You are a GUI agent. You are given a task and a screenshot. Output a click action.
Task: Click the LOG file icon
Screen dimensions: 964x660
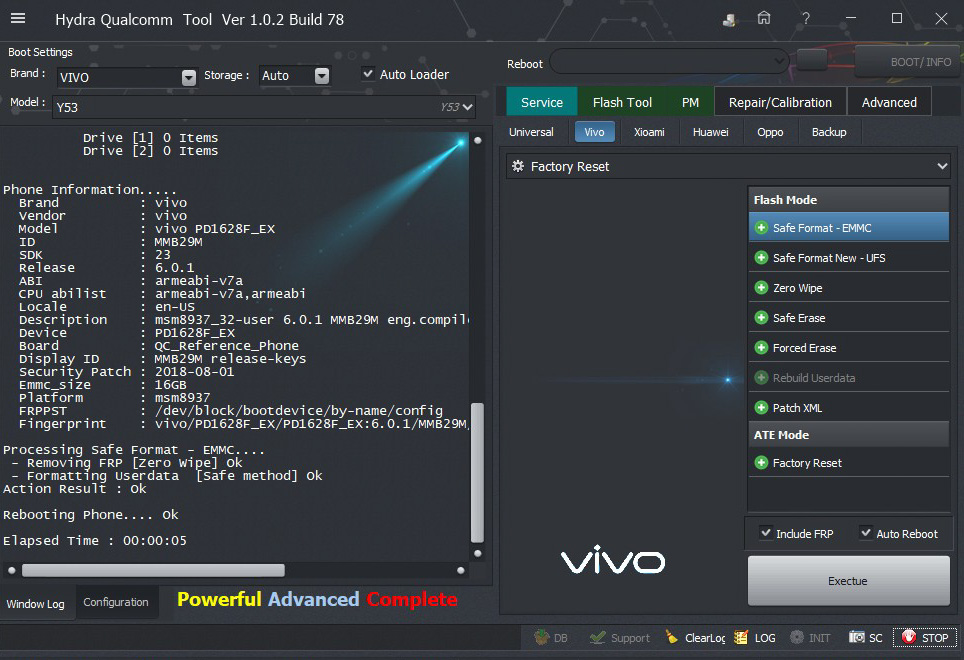[741, 637]
